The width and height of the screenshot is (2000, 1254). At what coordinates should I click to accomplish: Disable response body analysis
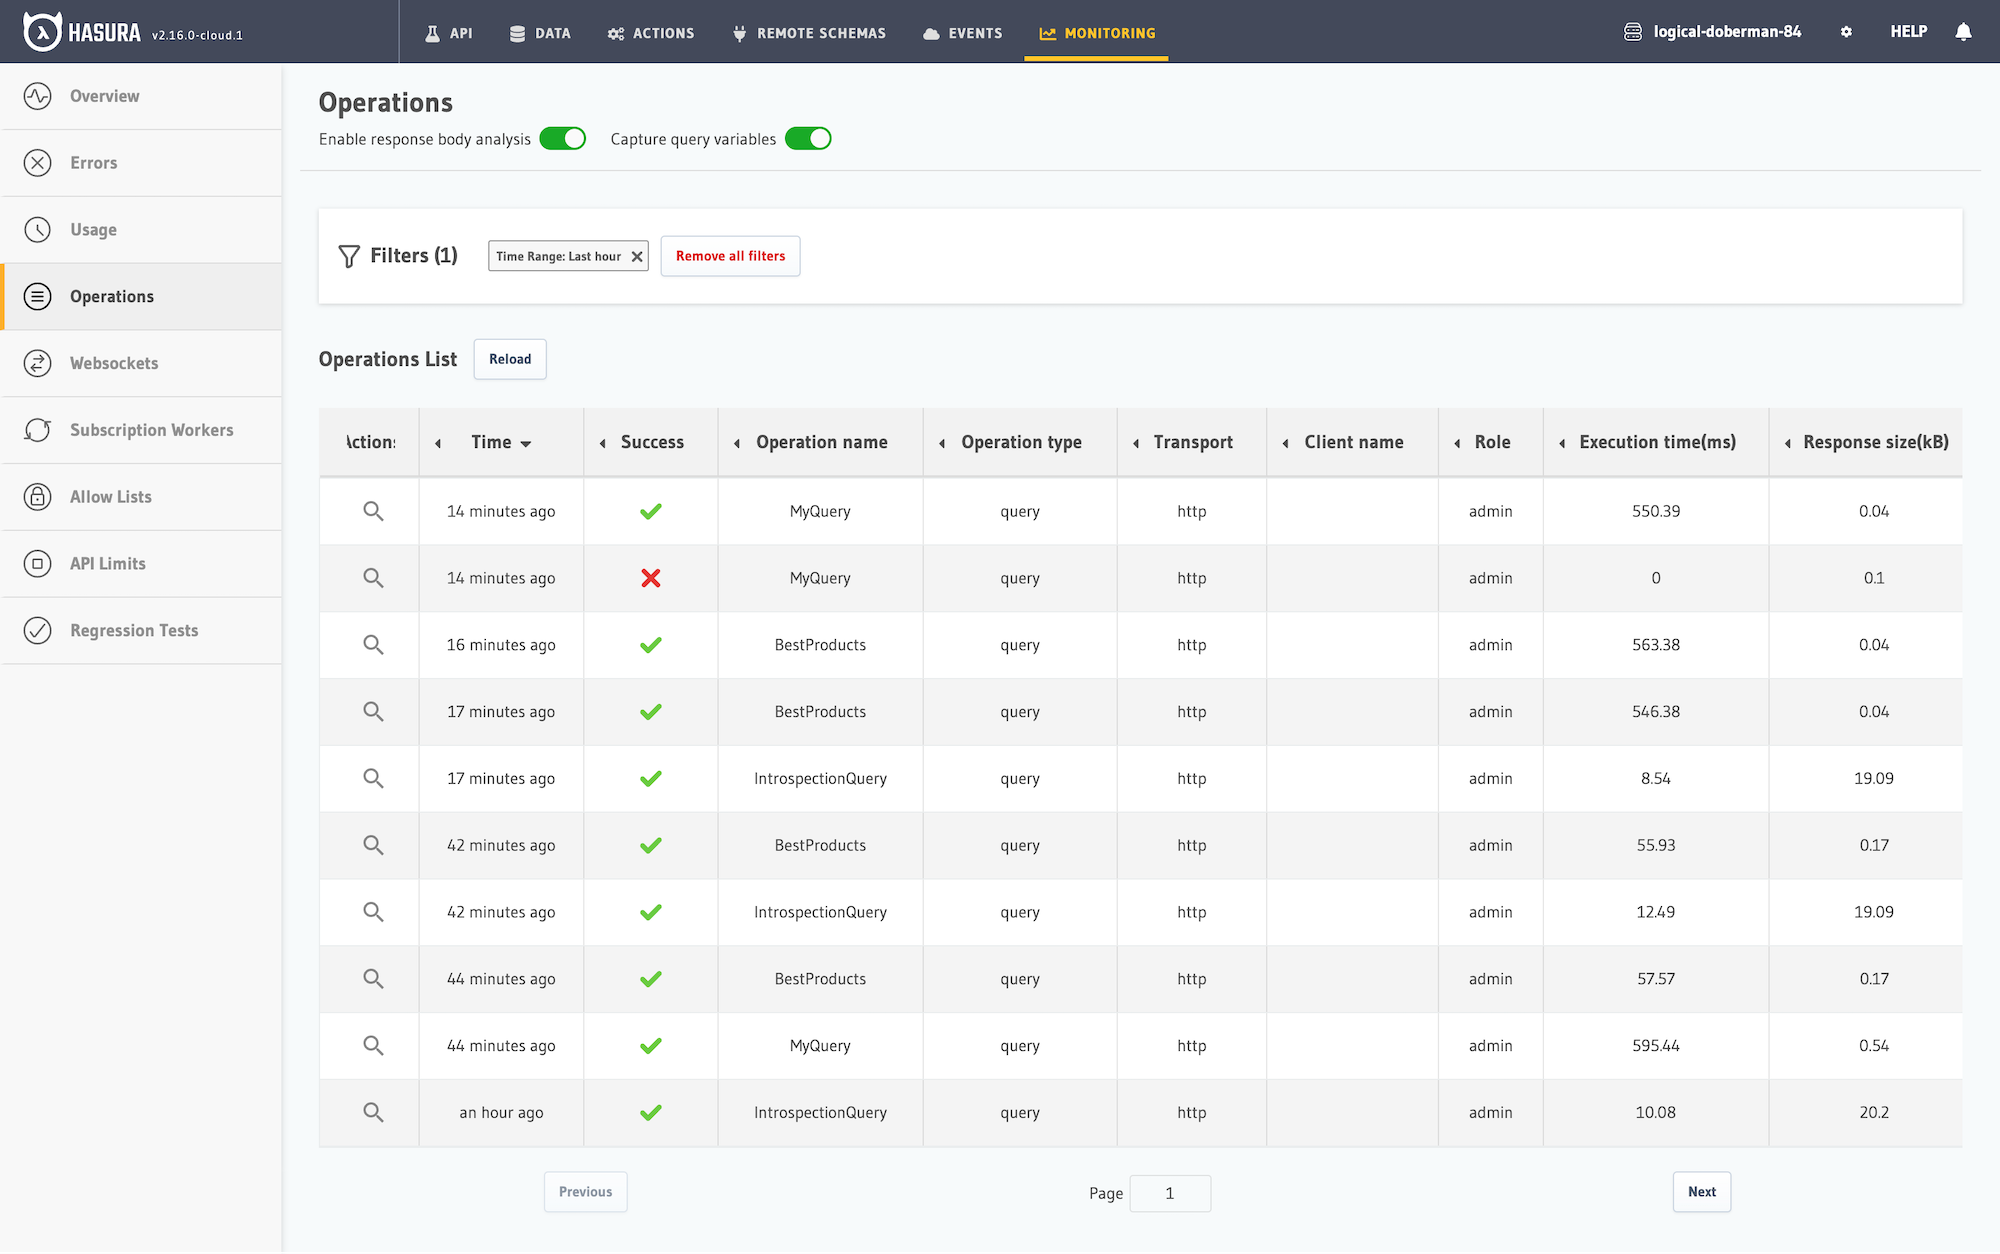[x=563, y=139]
